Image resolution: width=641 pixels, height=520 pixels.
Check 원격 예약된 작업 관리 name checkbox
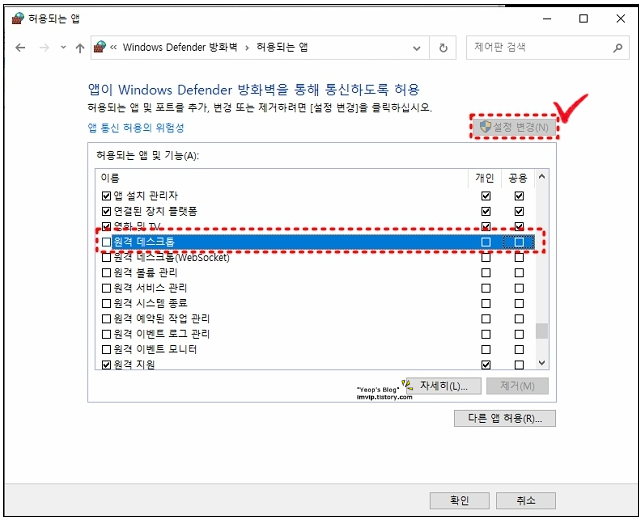pos(106,319)
